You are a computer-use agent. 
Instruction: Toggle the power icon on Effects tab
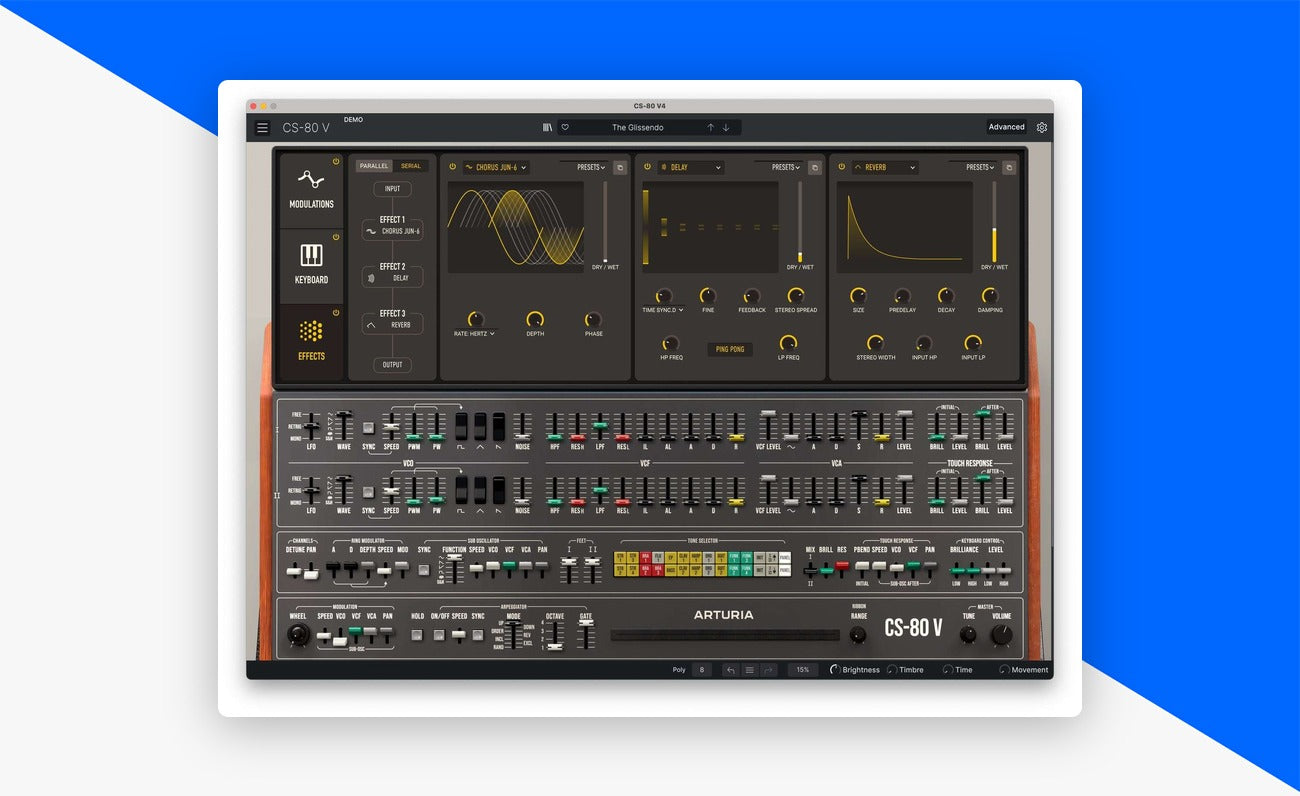336,313
